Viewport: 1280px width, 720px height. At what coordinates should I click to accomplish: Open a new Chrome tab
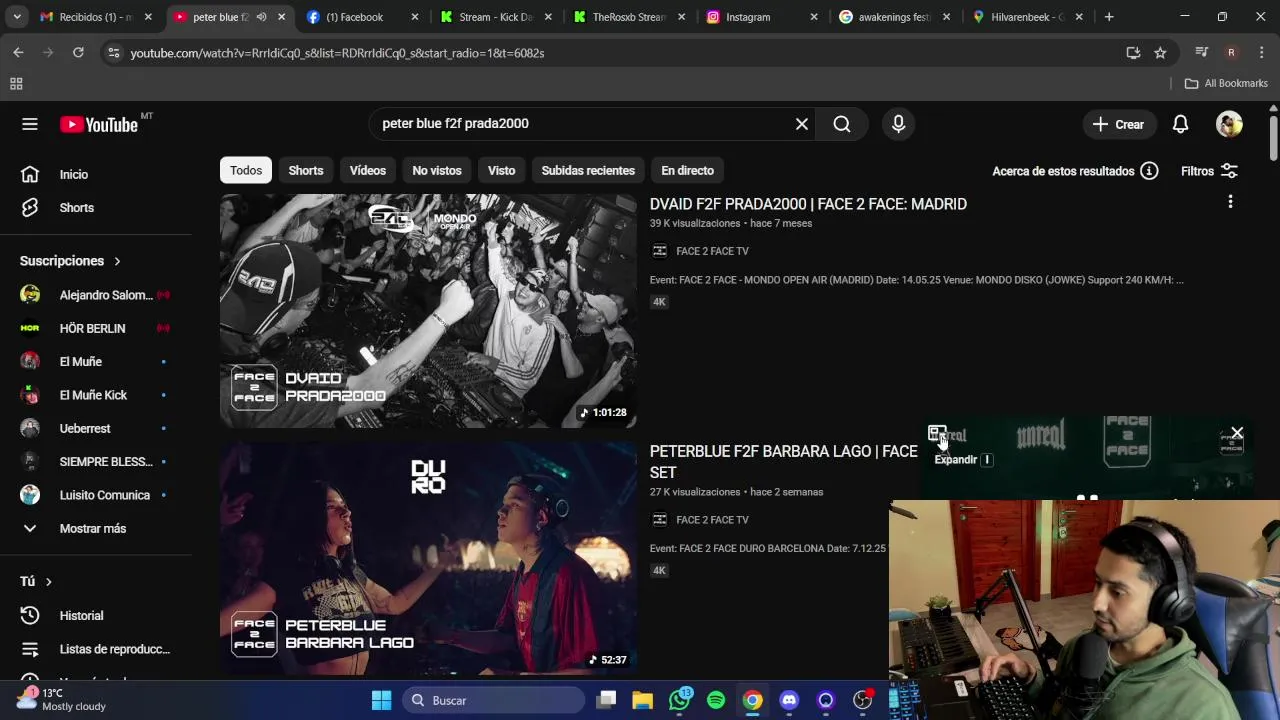point(1109,17)
